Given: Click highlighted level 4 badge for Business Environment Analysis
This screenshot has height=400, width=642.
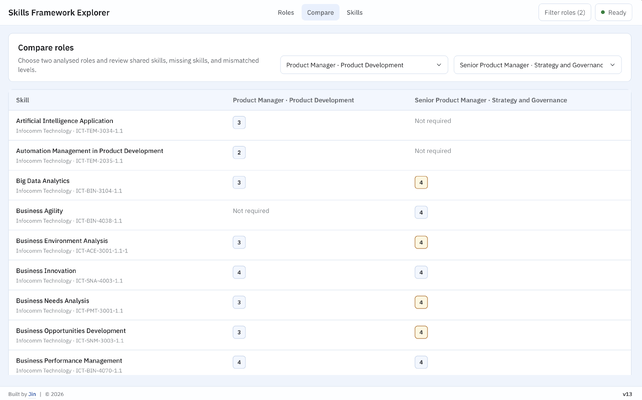Looking at the screenshot, I should (x=421, y=242).
